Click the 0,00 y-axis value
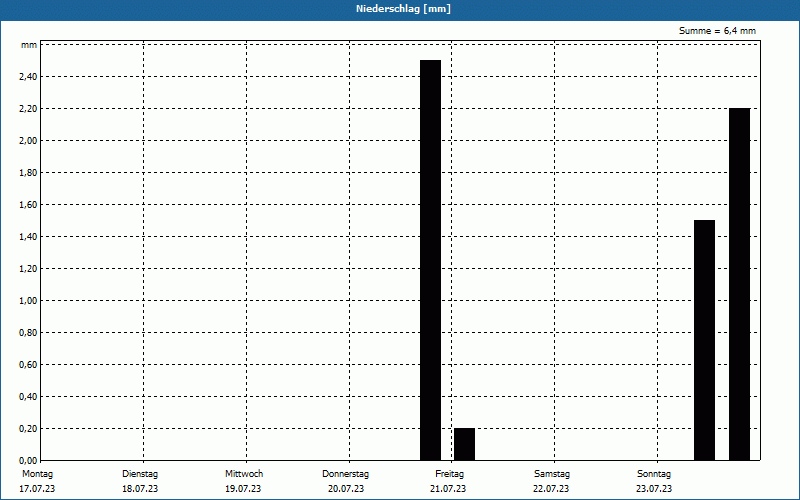 (x=28, y=461)
